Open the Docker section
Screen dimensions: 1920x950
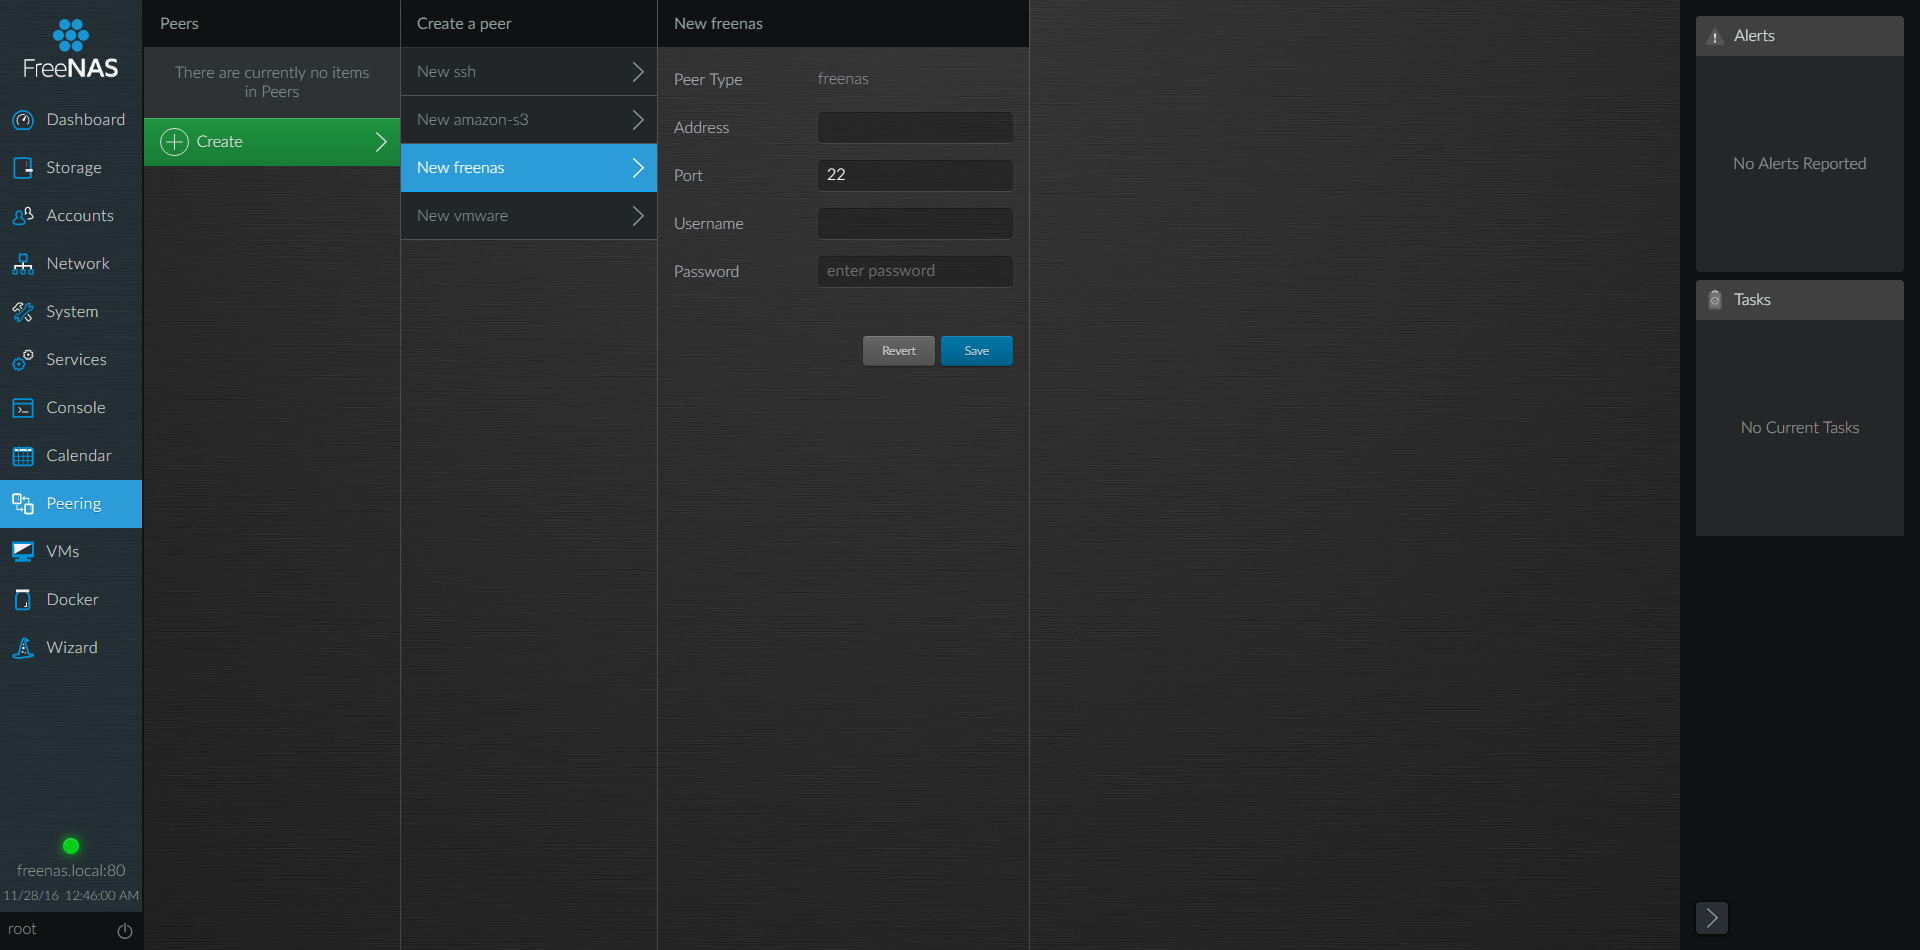coord(70,599)
